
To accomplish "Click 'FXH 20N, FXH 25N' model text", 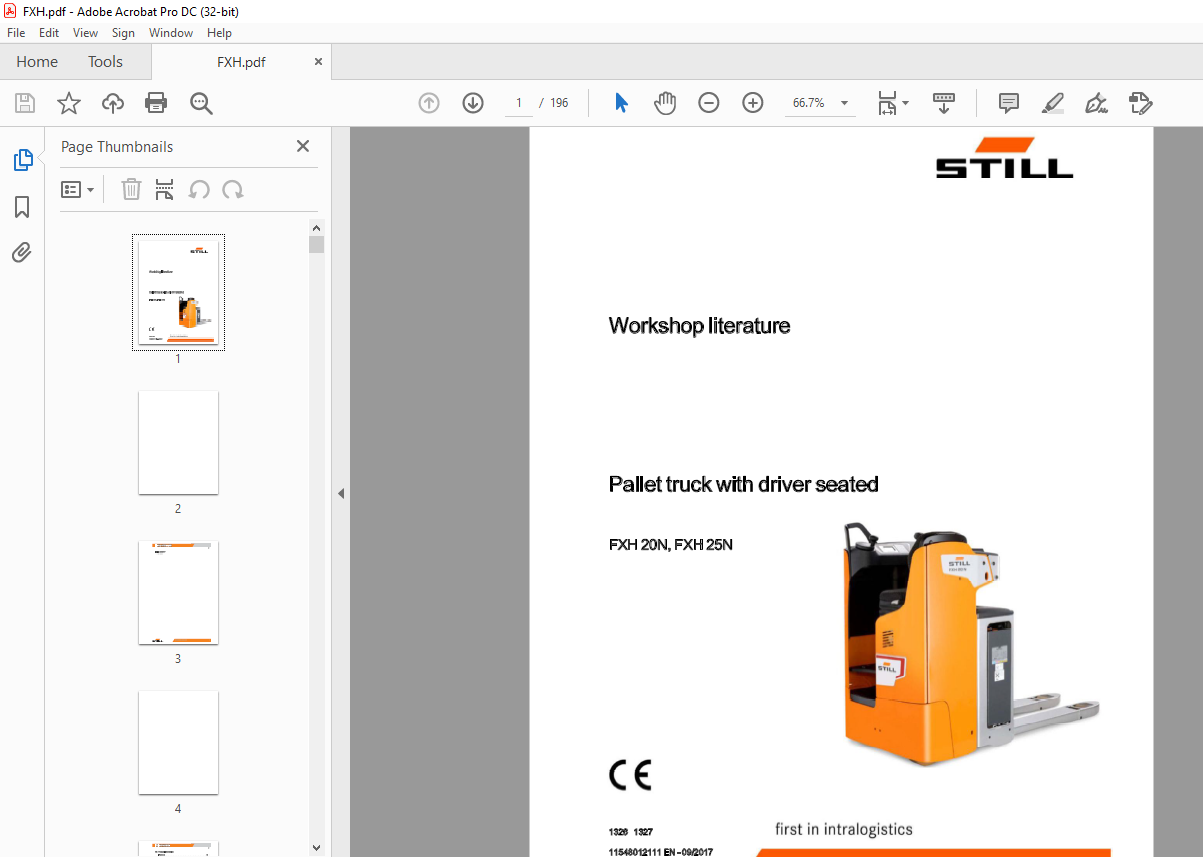I will coord(671,545).
